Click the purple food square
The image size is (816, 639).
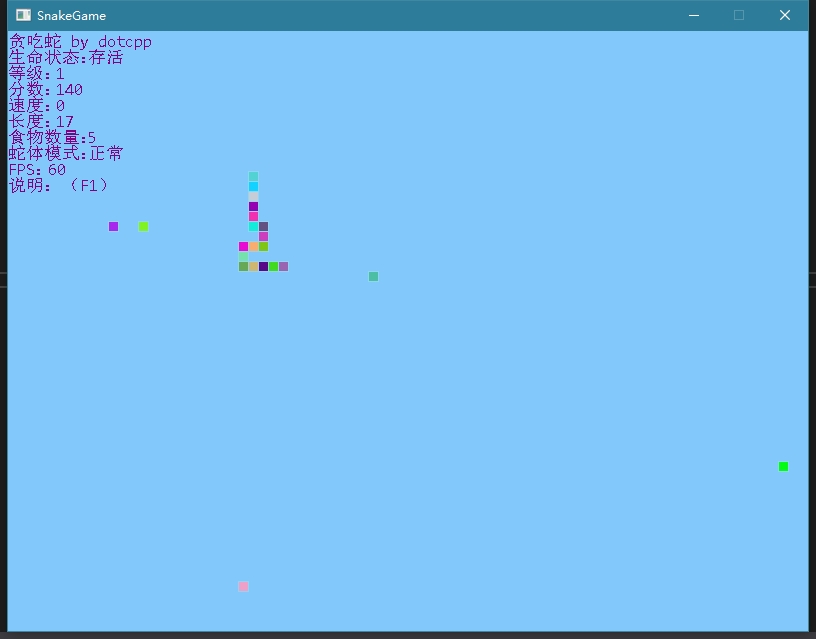point(113,226)
